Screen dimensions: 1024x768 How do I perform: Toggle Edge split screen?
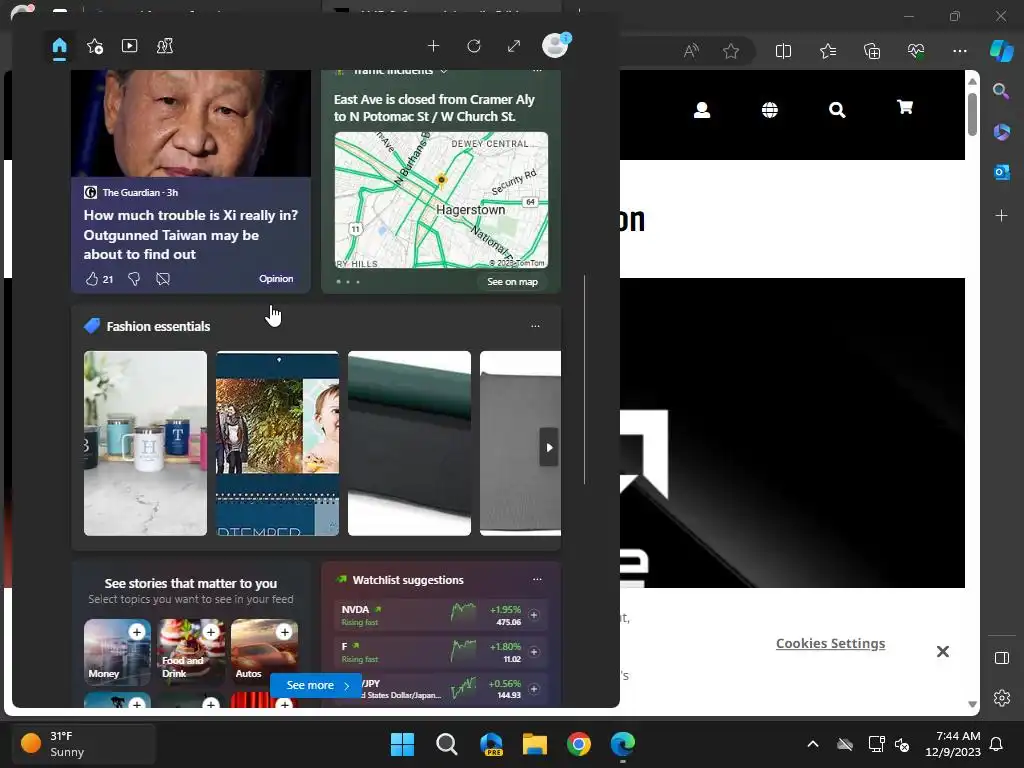coord(783,51)
